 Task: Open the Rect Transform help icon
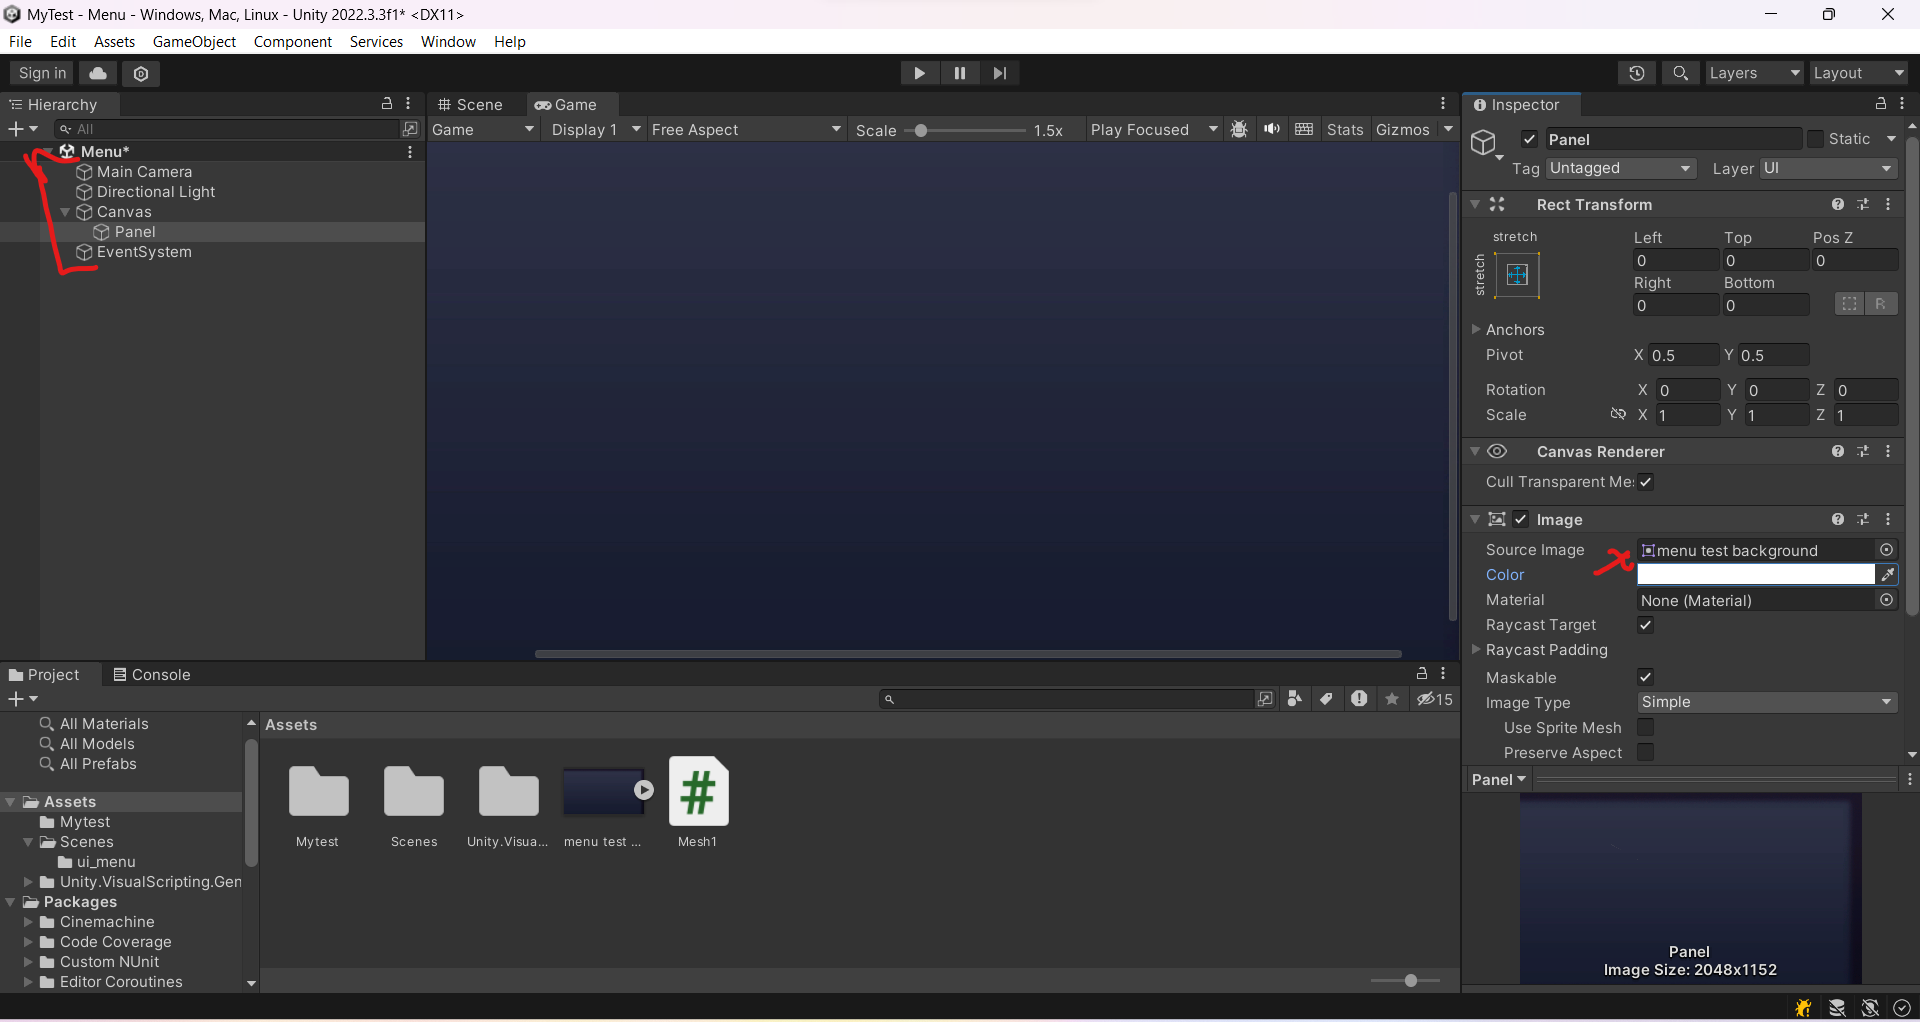click(1838, 204)
